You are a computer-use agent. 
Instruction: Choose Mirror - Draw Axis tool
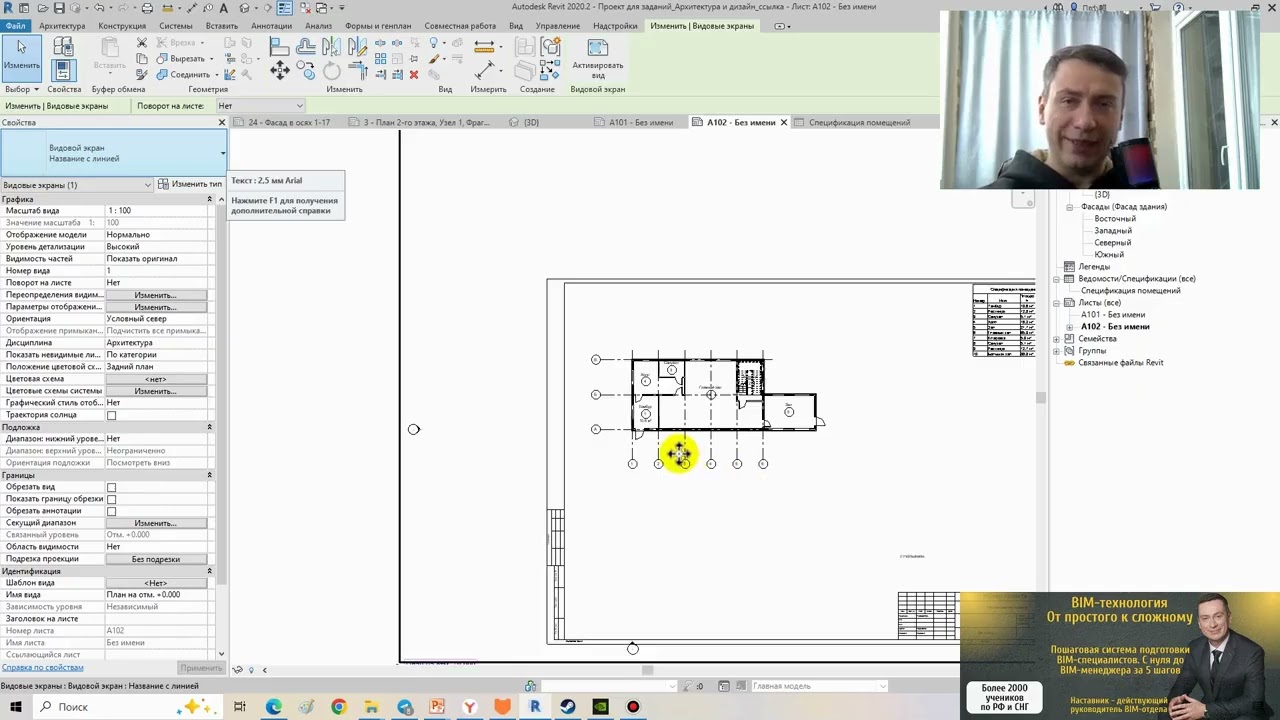pos(358,46)
